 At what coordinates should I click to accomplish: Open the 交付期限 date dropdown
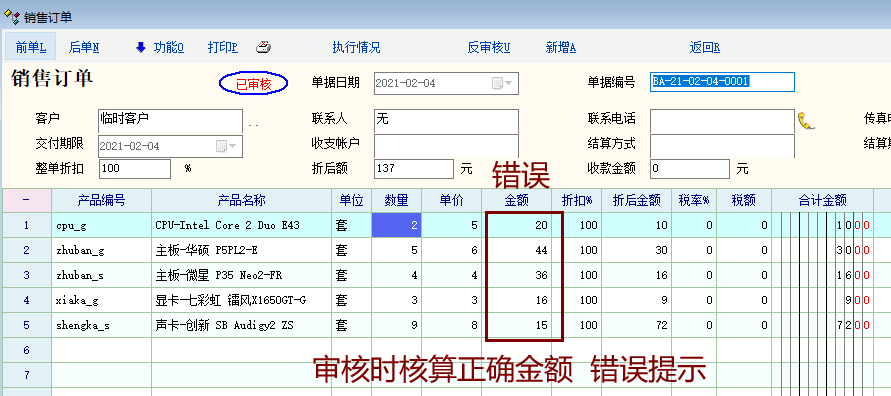click(x=228, y=146)
